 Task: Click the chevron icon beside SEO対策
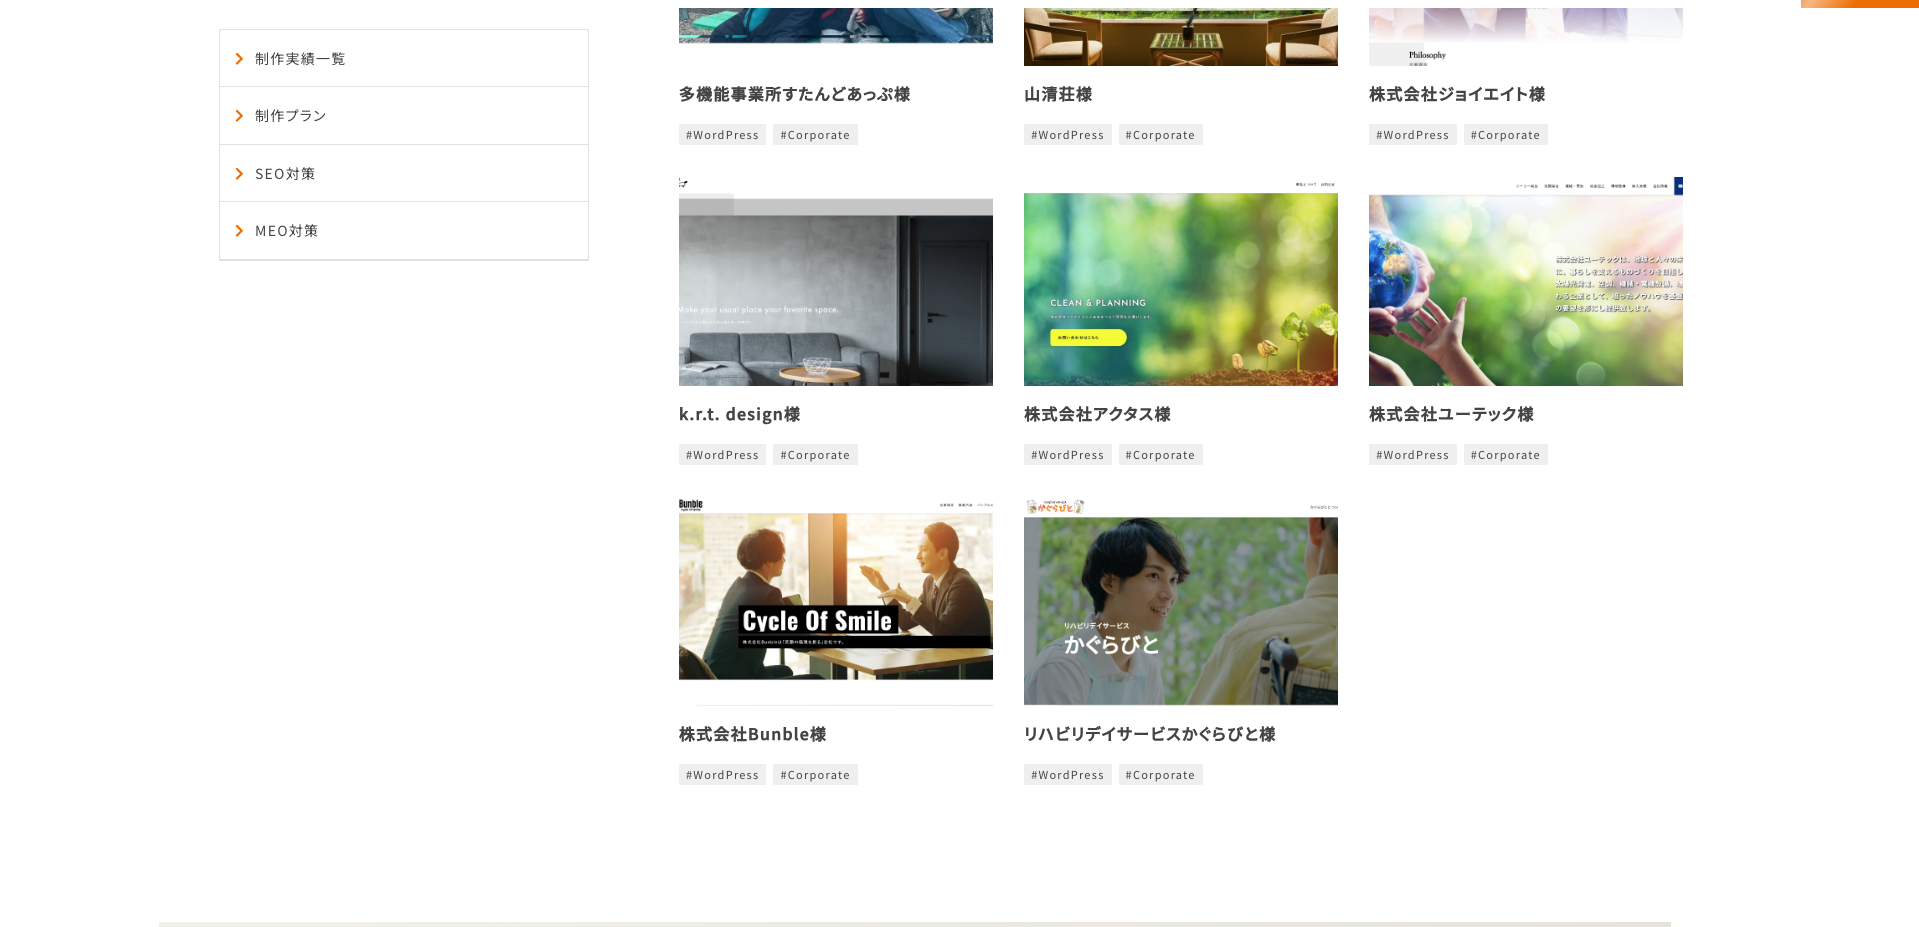(239, 173)
